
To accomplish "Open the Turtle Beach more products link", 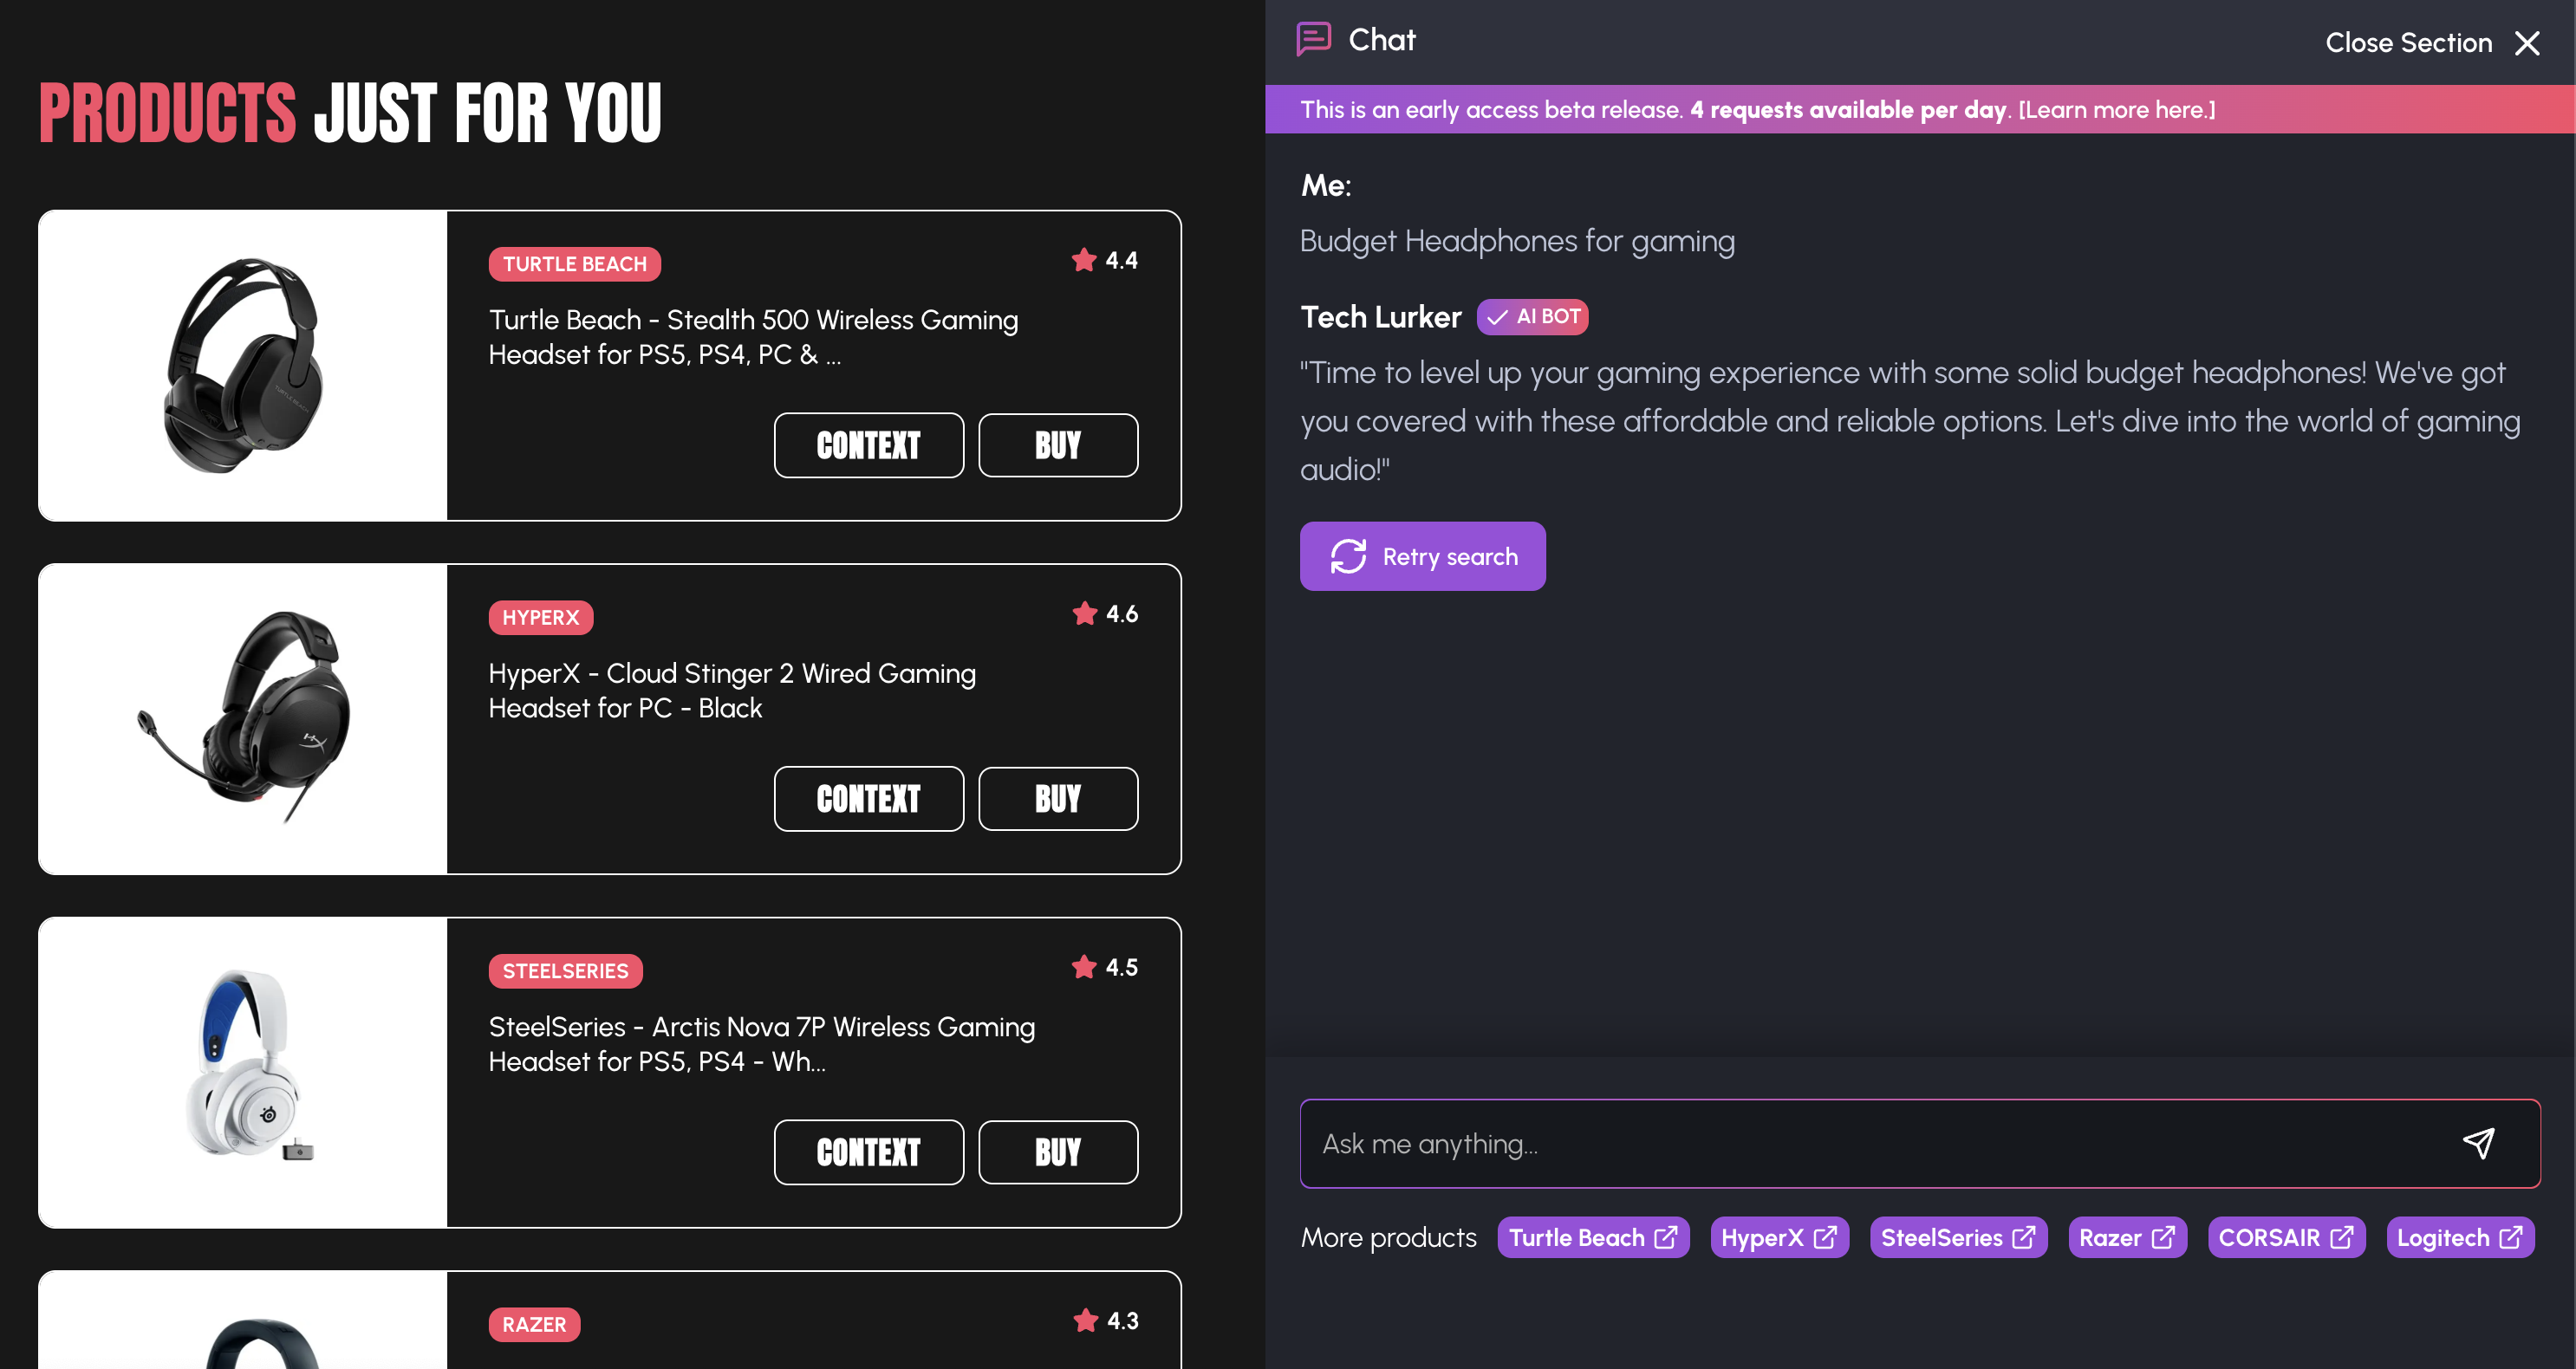I will tap(1592, 1237).
